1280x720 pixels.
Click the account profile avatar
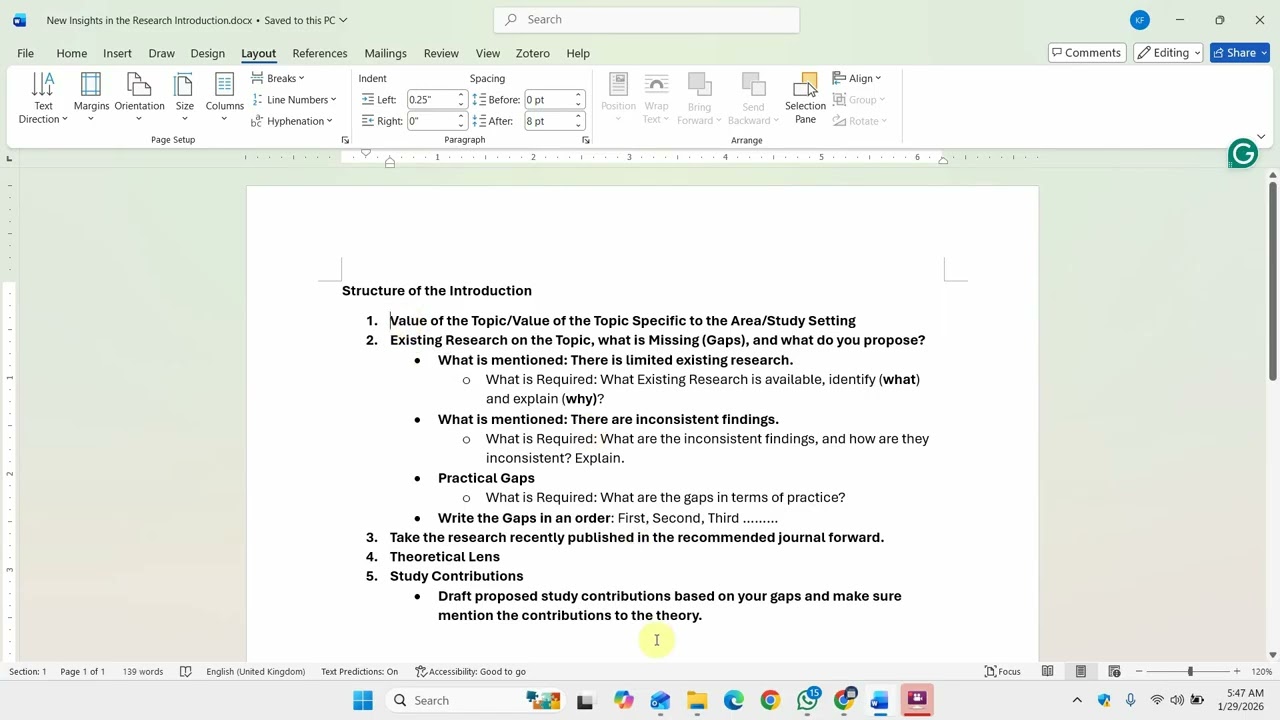click(1140, 20)
